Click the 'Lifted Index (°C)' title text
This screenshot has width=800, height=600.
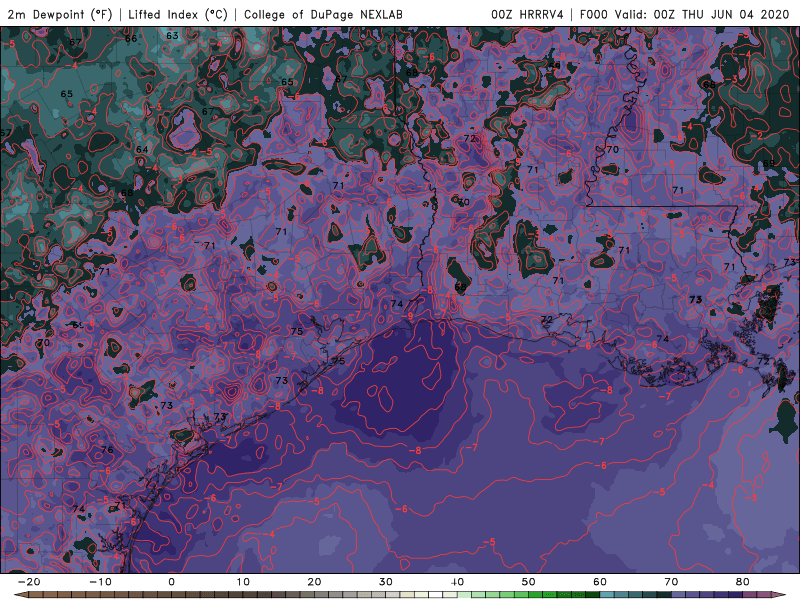[178, 14]
